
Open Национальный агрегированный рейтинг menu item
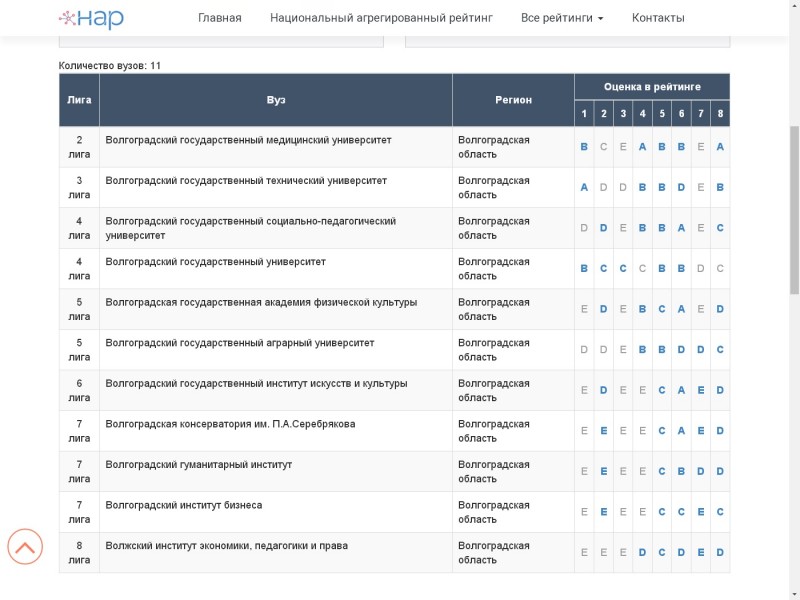tap(381, 18)
